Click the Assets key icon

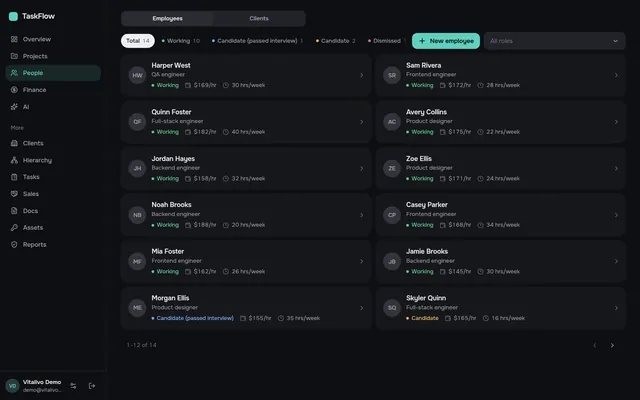pyautogui.click(x=14, y=227)
